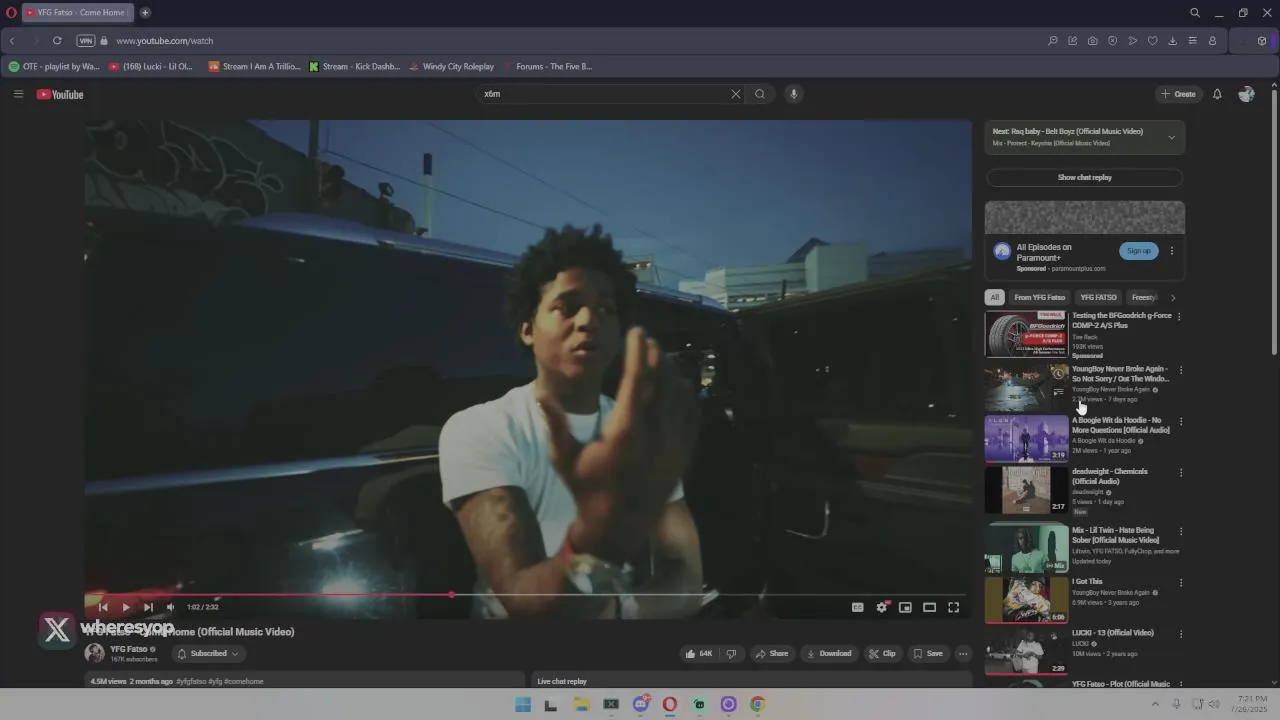Click the address bar URL
Viewport: 1280px width, 720px height.
165,41
